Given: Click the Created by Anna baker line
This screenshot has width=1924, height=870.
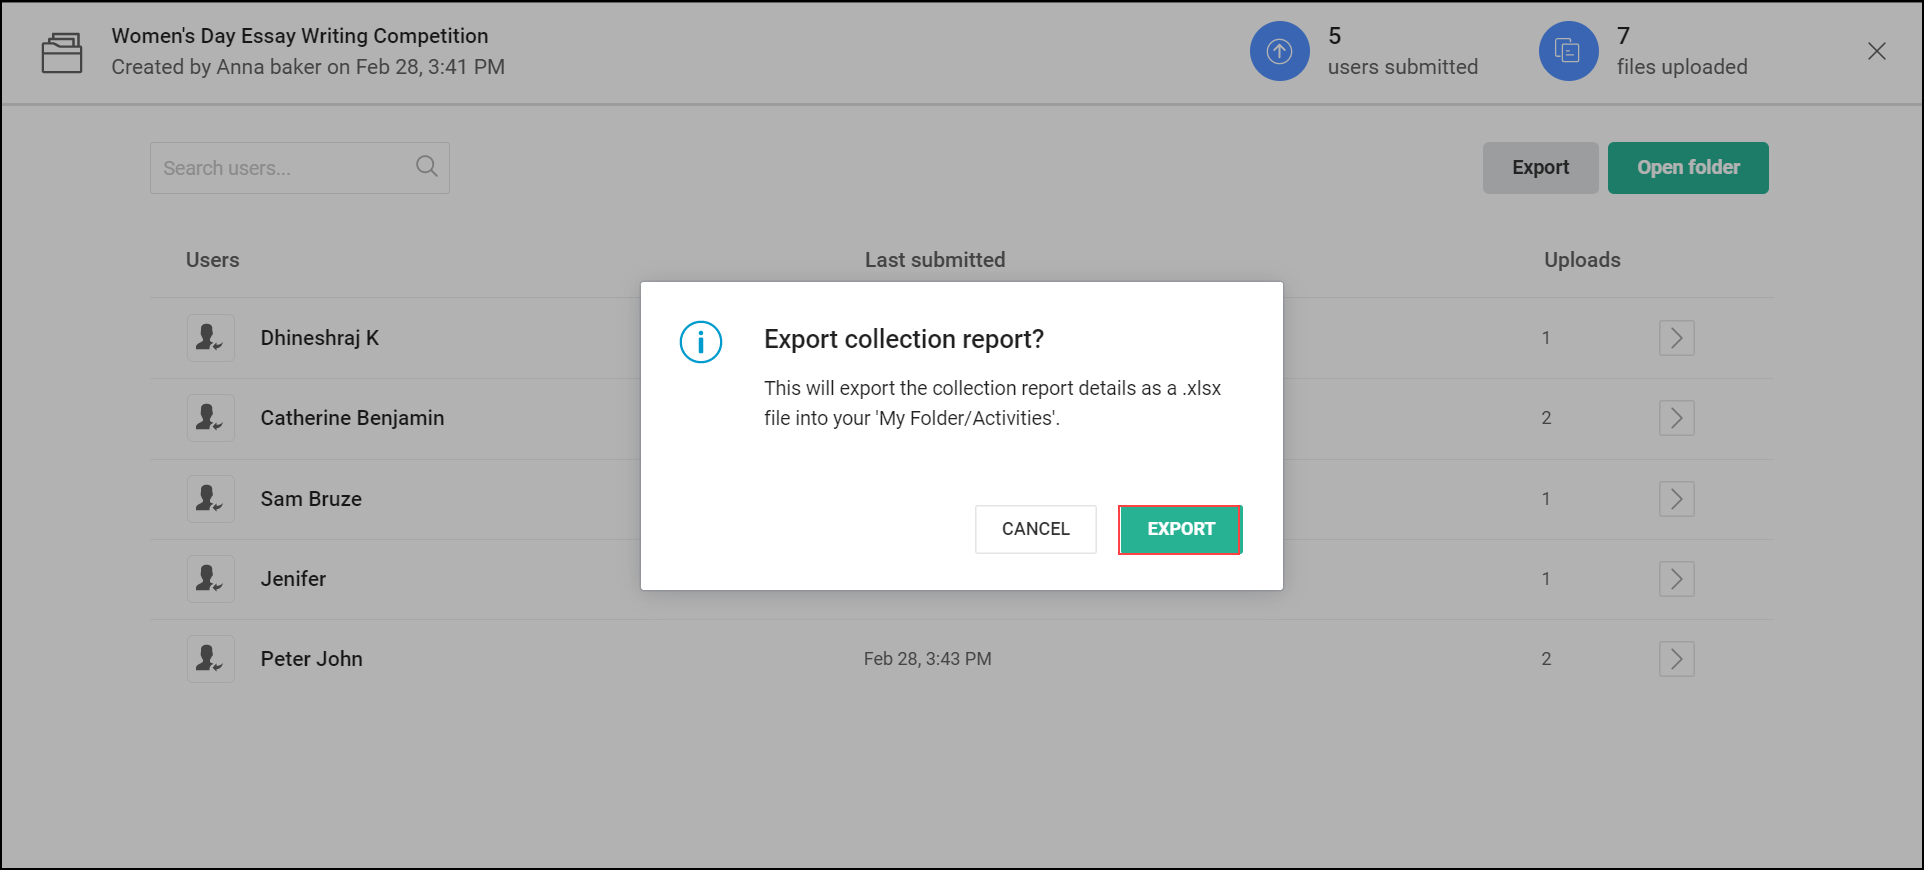Looking at the screenshot, I should pyautogui.click(x=308, y=67).
